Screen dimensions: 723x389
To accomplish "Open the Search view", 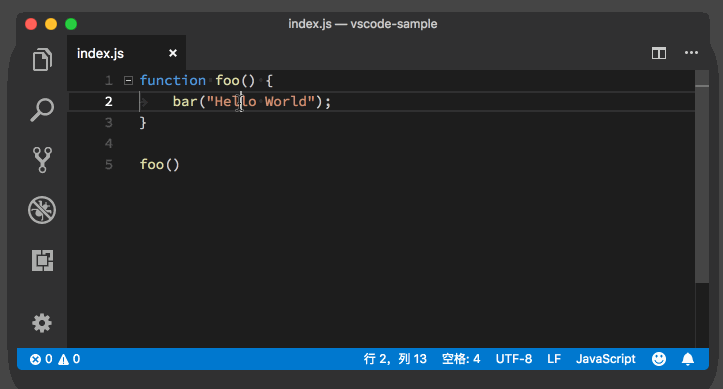I will (x=42, y=110).
